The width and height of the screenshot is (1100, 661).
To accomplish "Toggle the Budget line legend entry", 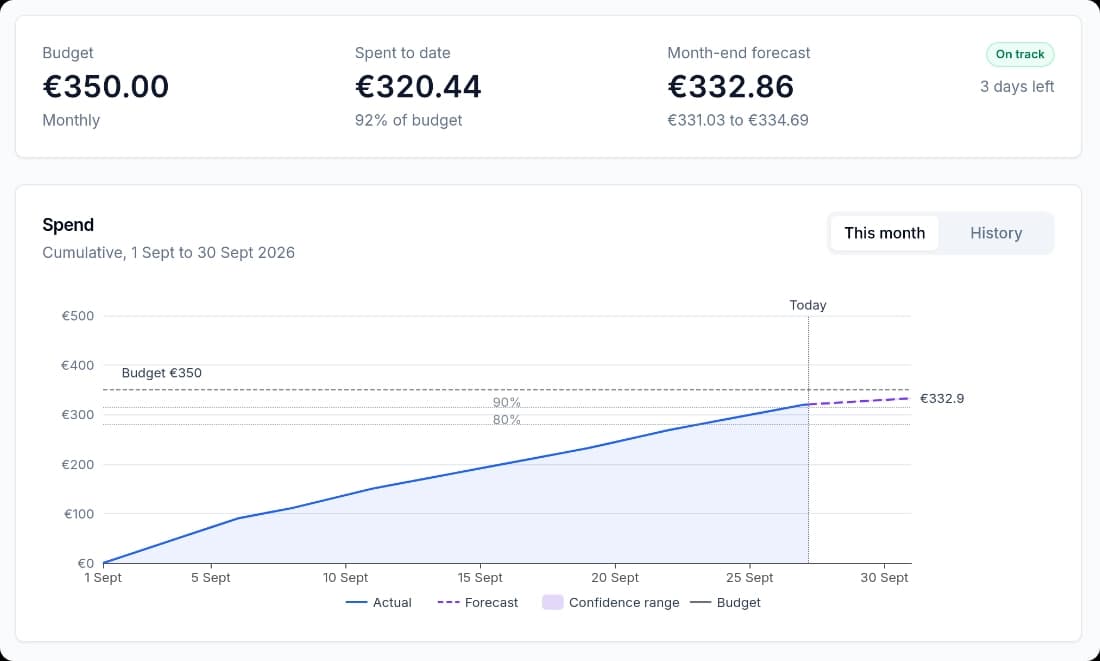I will 725,602.
